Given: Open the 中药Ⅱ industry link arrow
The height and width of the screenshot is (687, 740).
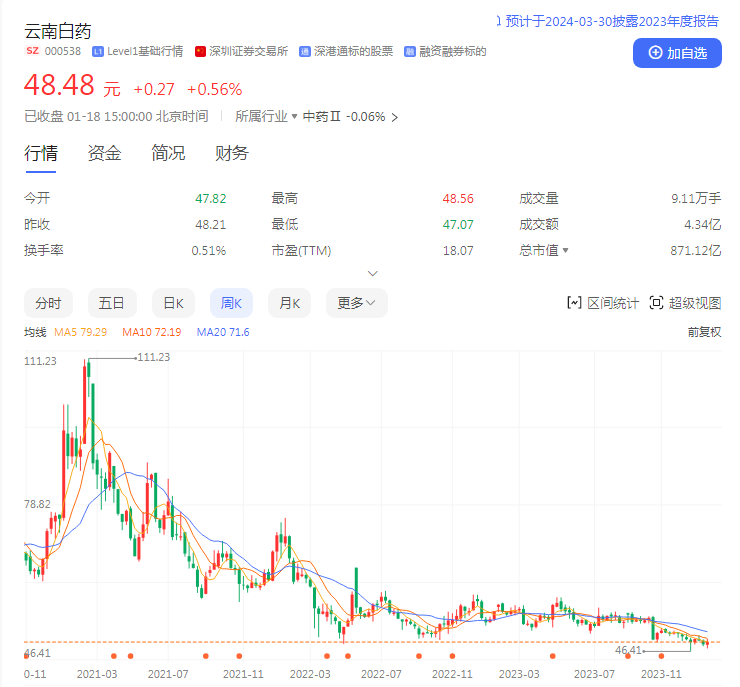Looking at the screenshot, I should pyautogui.click(x=395, y=117).
